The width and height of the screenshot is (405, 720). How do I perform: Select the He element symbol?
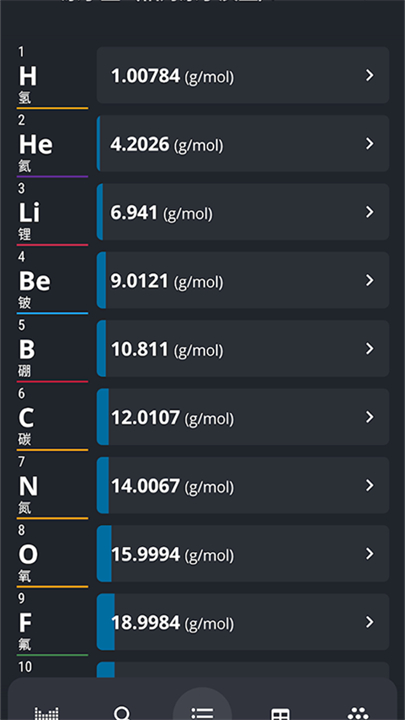35,145
